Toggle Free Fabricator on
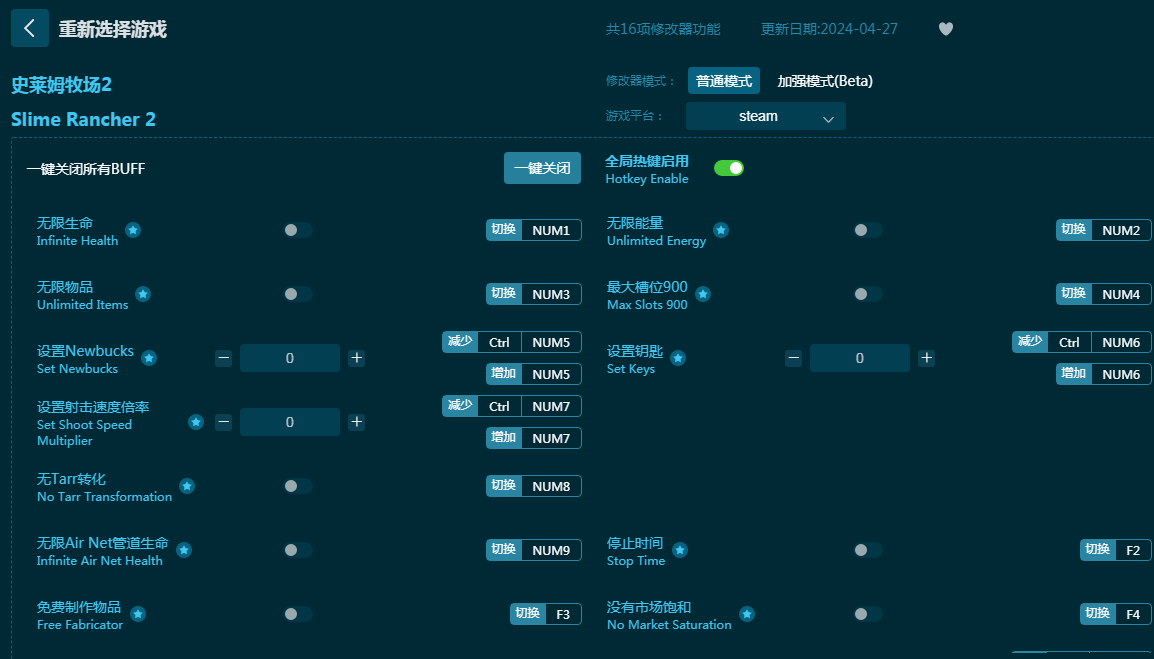The width and height of the screenshot is (1154, 659). click(298, 614)
